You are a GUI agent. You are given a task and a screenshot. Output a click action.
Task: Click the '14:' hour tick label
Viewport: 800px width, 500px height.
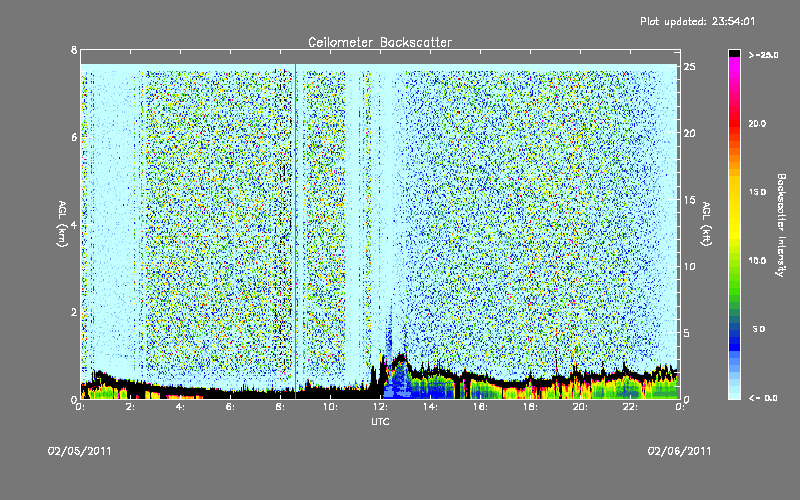coord(431,407)
